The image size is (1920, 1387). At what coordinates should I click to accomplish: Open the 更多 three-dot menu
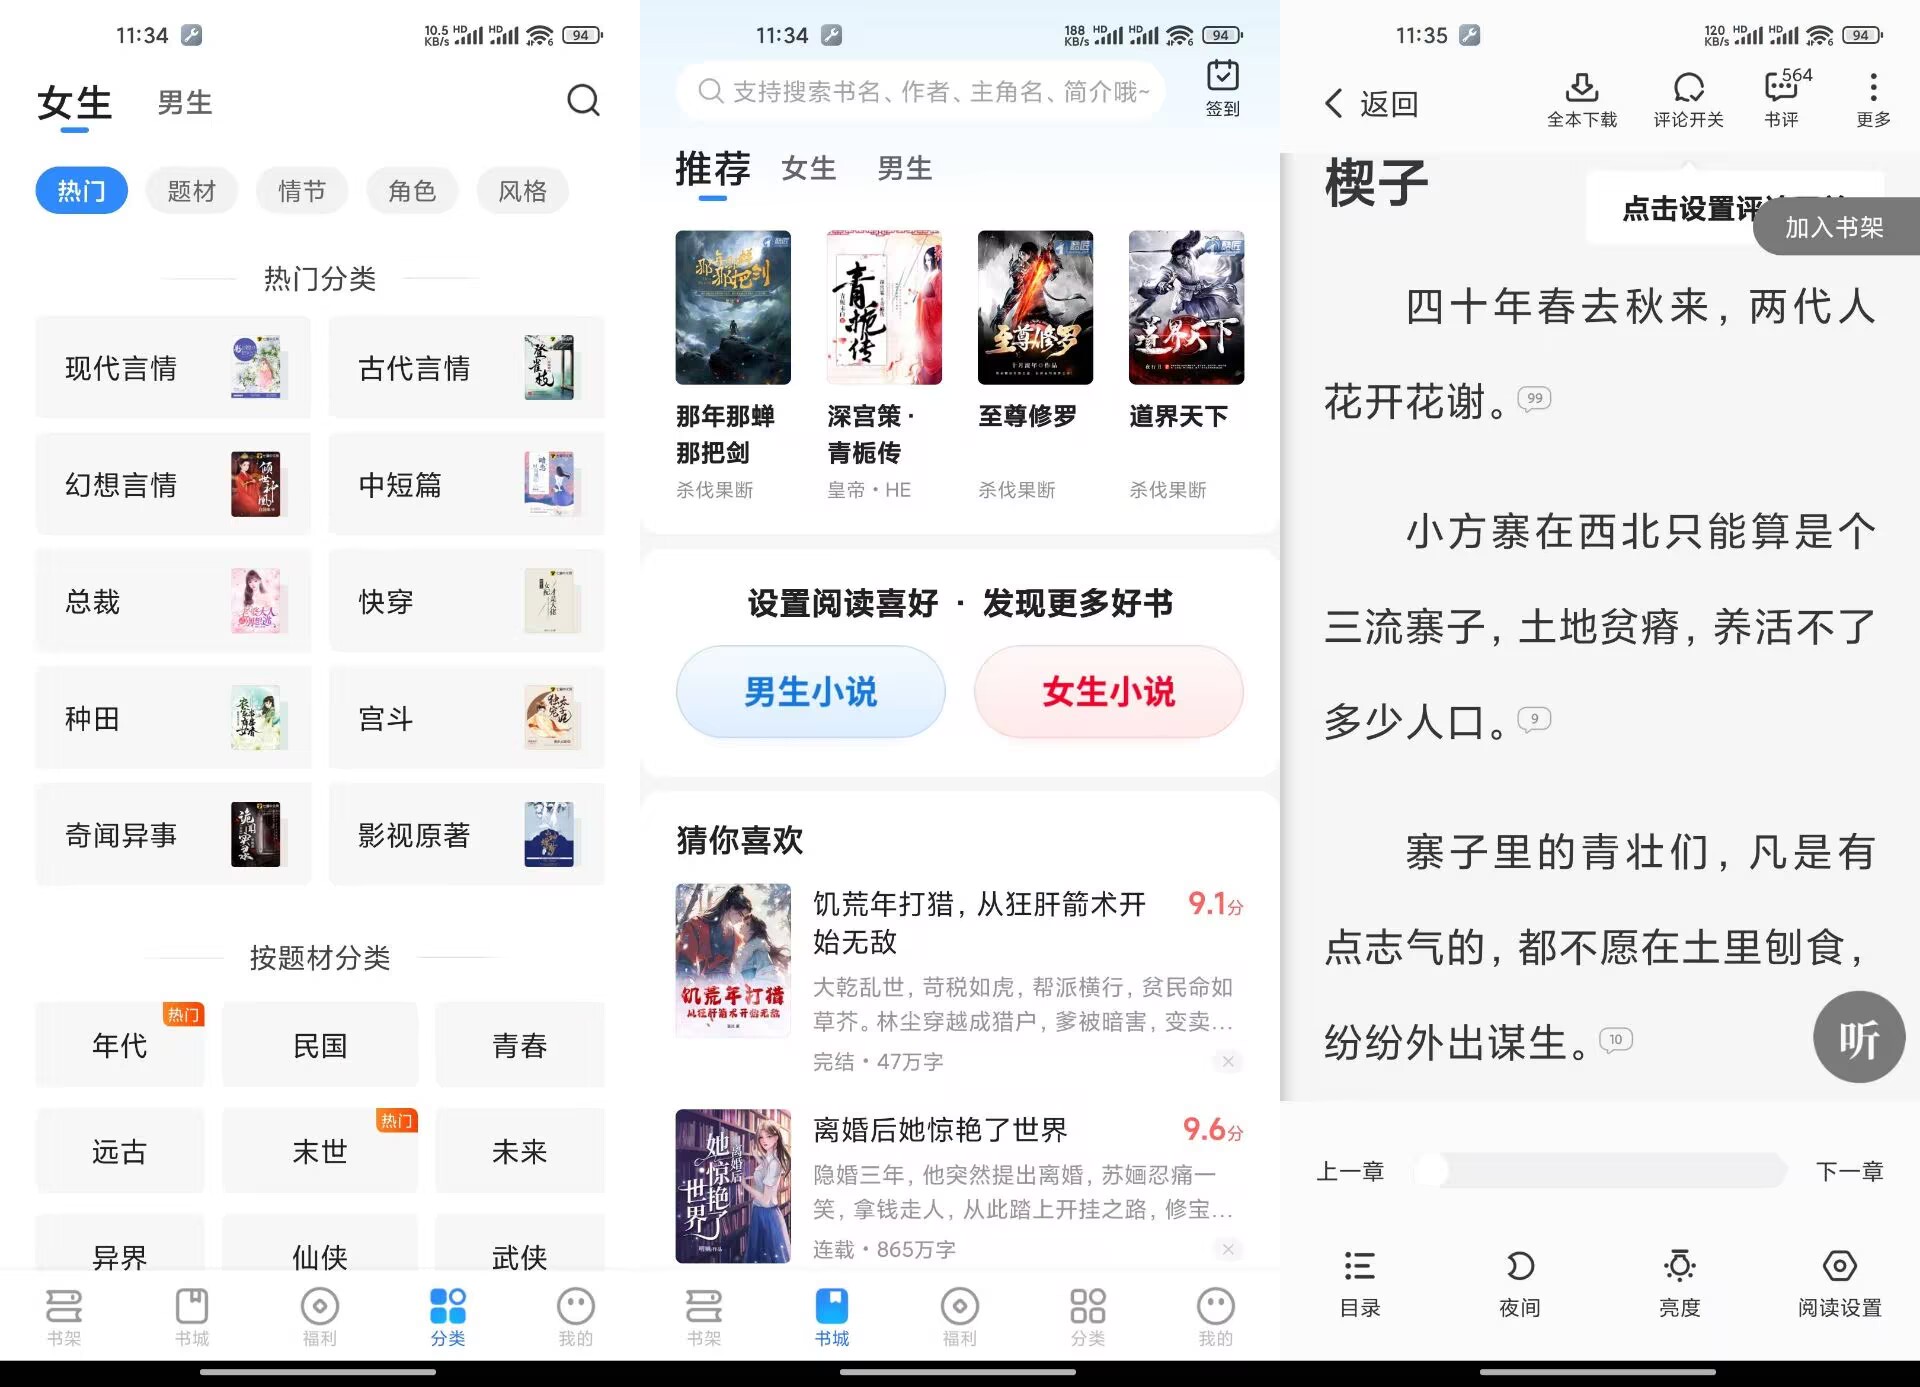[x=1873, y=100]
